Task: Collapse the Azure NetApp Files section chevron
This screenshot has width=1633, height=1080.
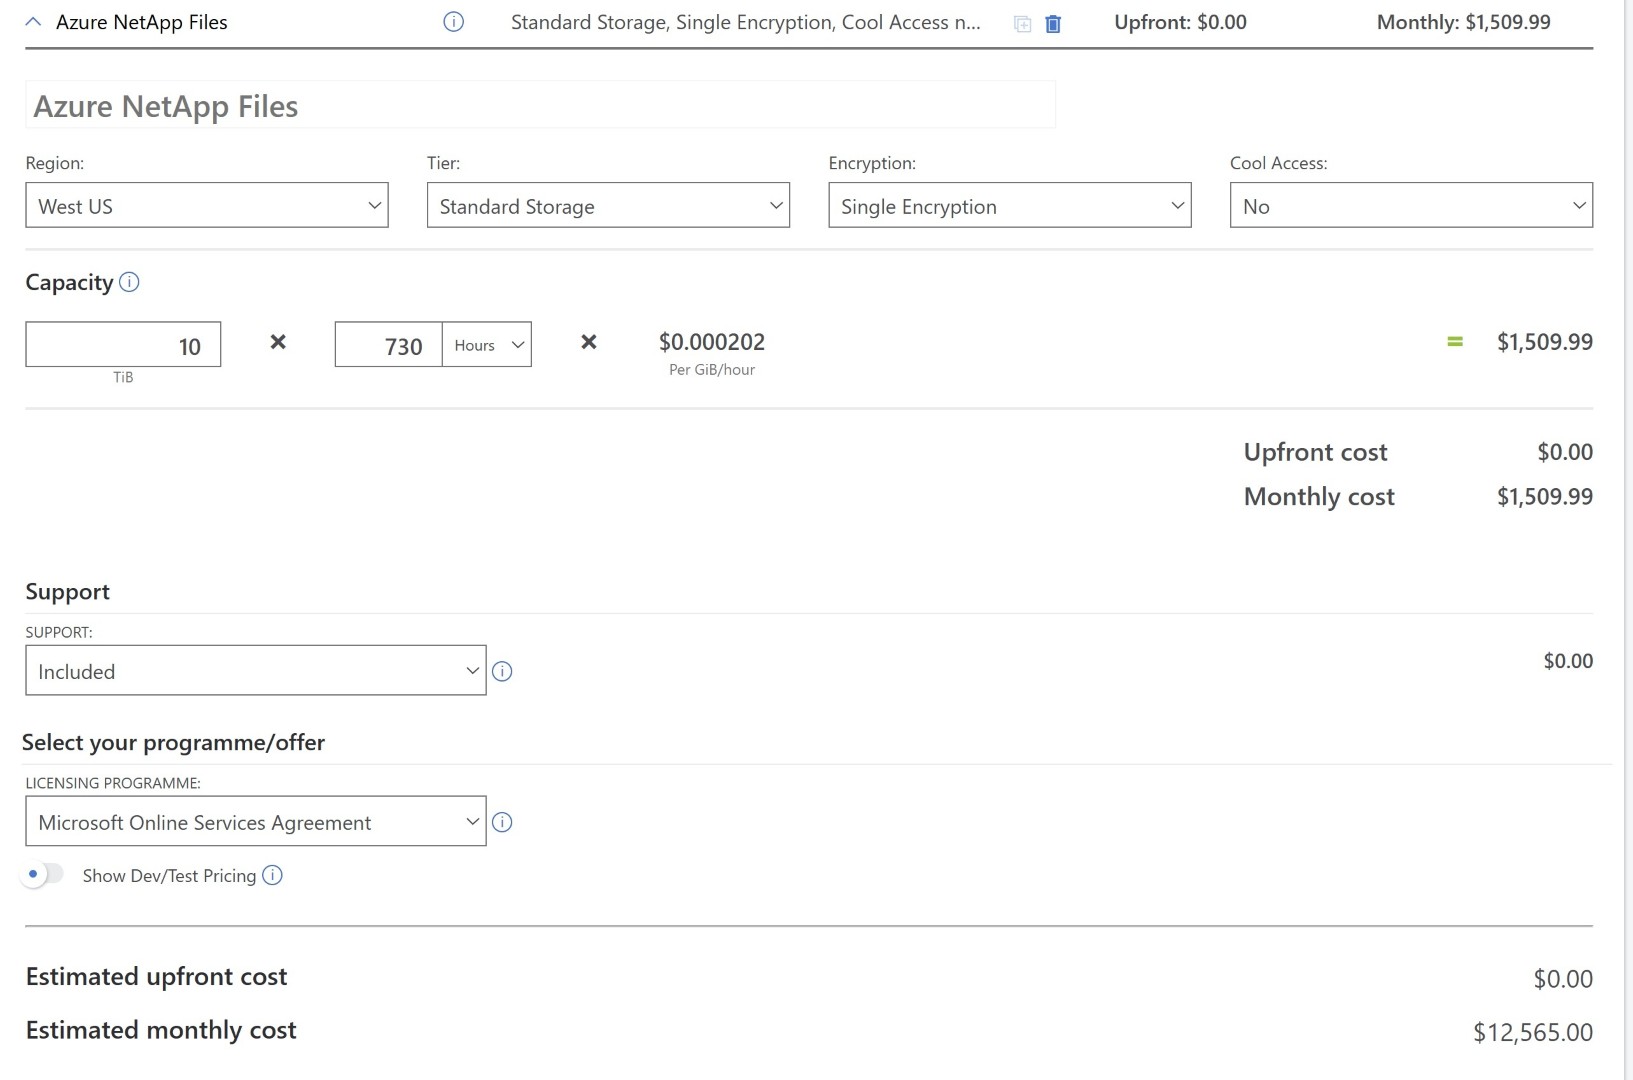Action: (33, 22)
